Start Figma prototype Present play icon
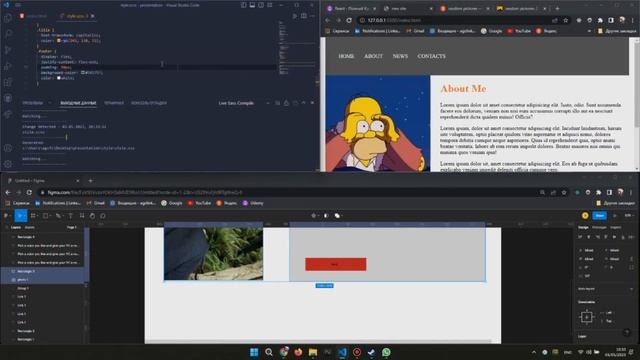Viewport: 640px width, 360px height. pos(615,216)
